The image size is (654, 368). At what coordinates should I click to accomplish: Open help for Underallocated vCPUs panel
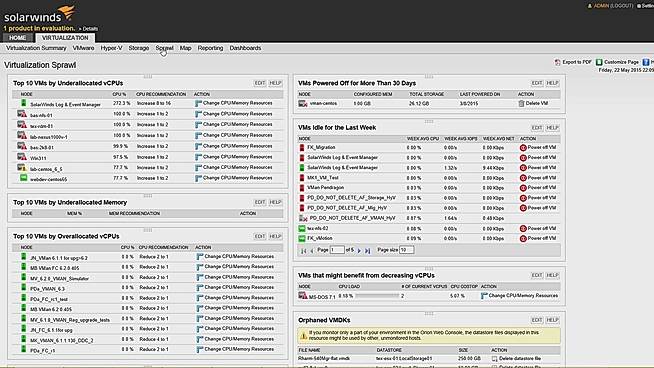click(x=275, y=83)
